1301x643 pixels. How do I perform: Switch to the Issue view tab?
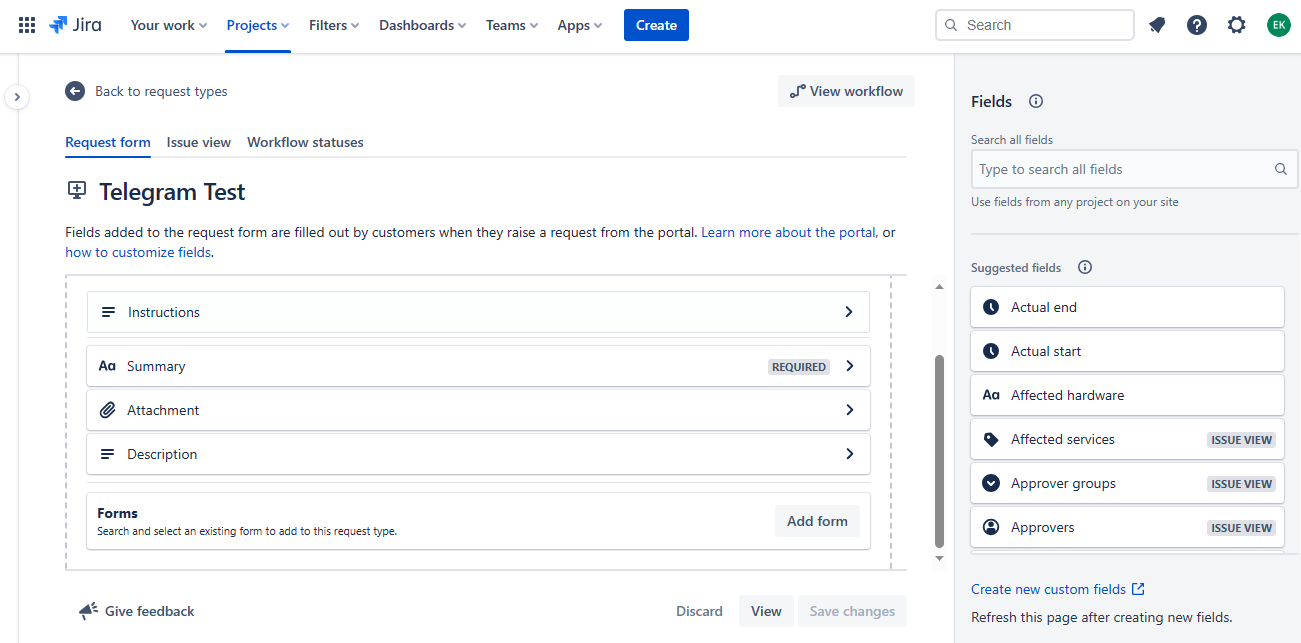[x=199, y=142]
